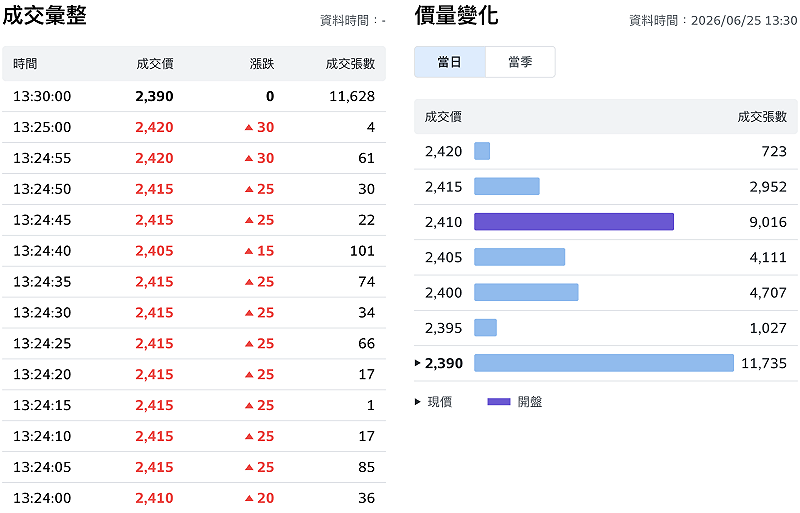Click the 價量變化 heading
The image size is (800, 513).
point(456,15)
